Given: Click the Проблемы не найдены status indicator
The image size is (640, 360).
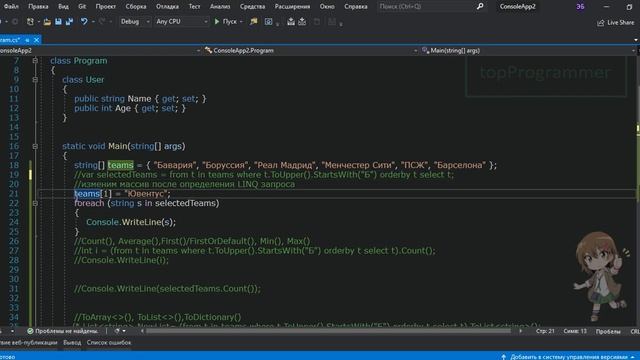Looking at the screenshot, I should (62, 331).
